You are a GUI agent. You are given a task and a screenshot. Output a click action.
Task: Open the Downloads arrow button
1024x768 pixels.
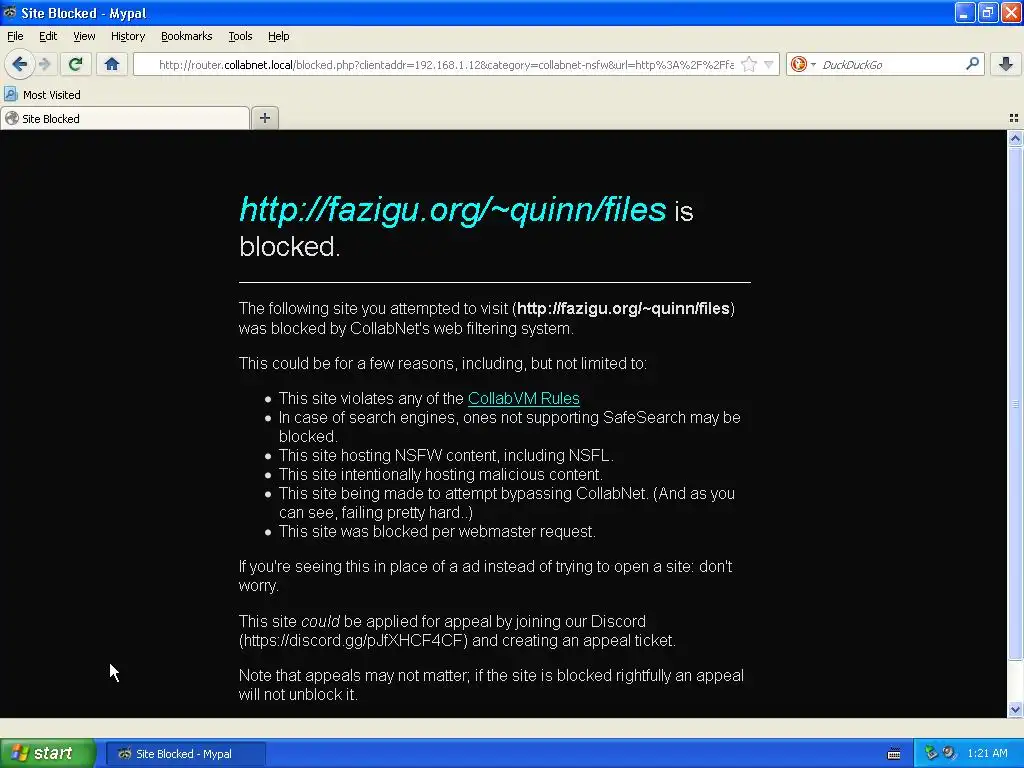1006,64
